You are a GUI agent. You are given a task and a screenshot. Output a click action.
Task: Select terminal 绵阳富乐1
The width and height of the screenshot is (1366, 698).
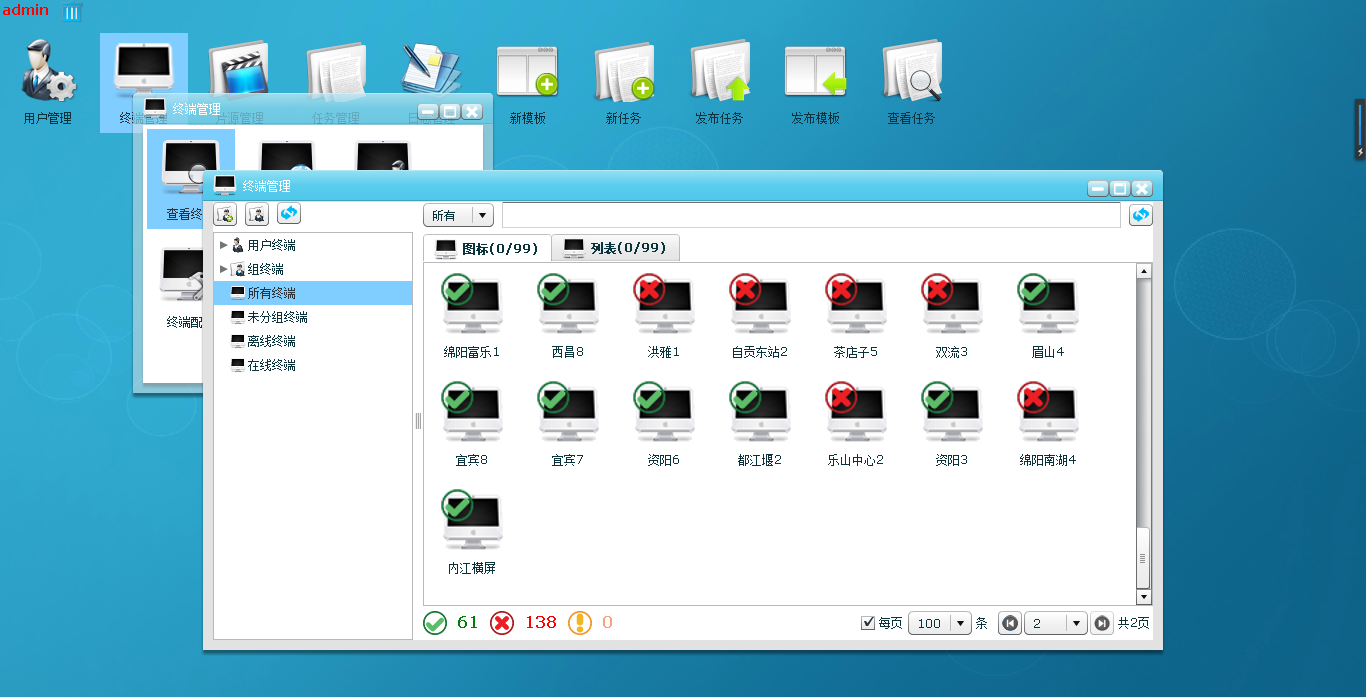472,316
